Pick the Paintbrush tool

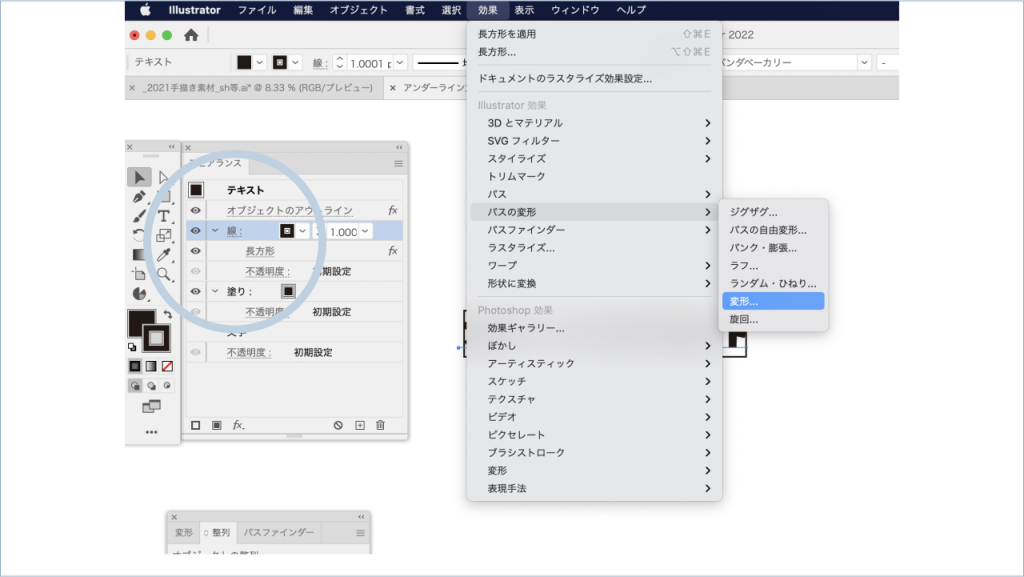click(139, 216)
